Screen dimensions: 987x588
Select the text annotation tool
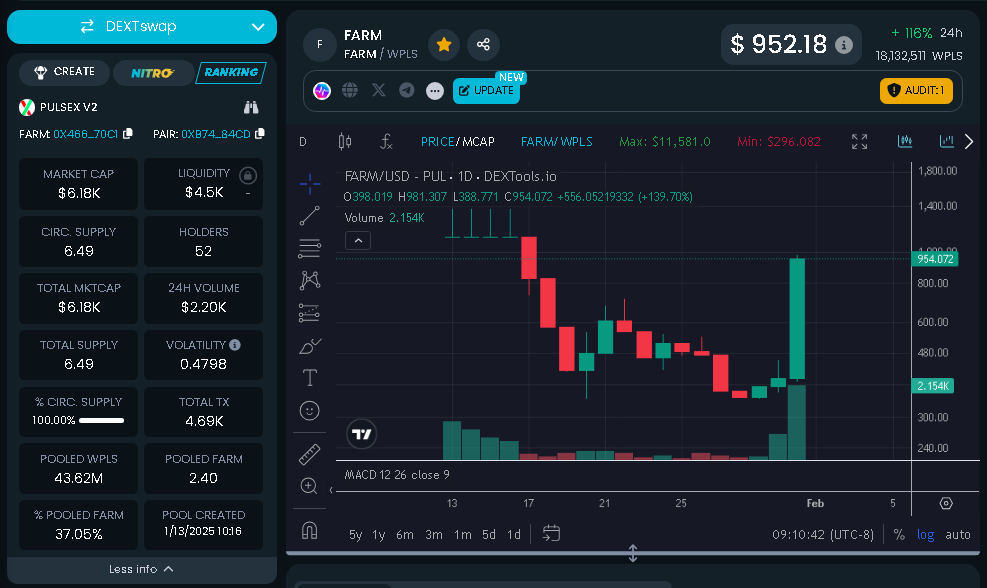coord(309,378)
